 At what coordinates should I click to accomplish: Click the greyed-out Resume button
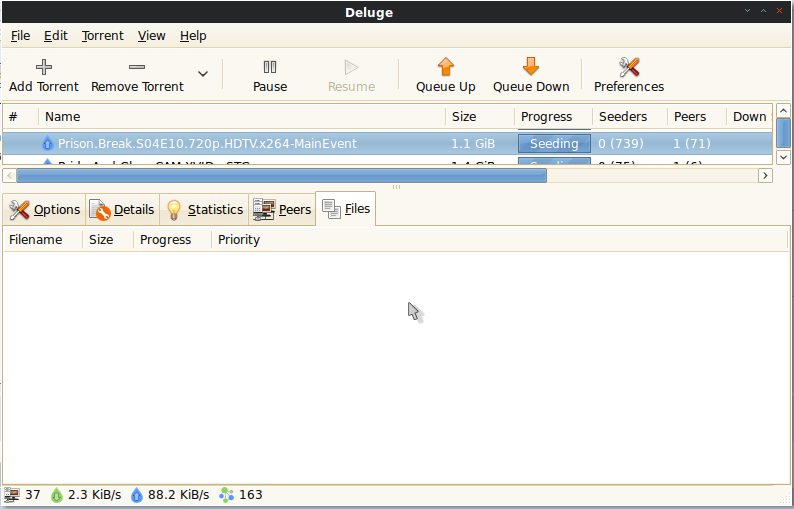tap(351, 76)
